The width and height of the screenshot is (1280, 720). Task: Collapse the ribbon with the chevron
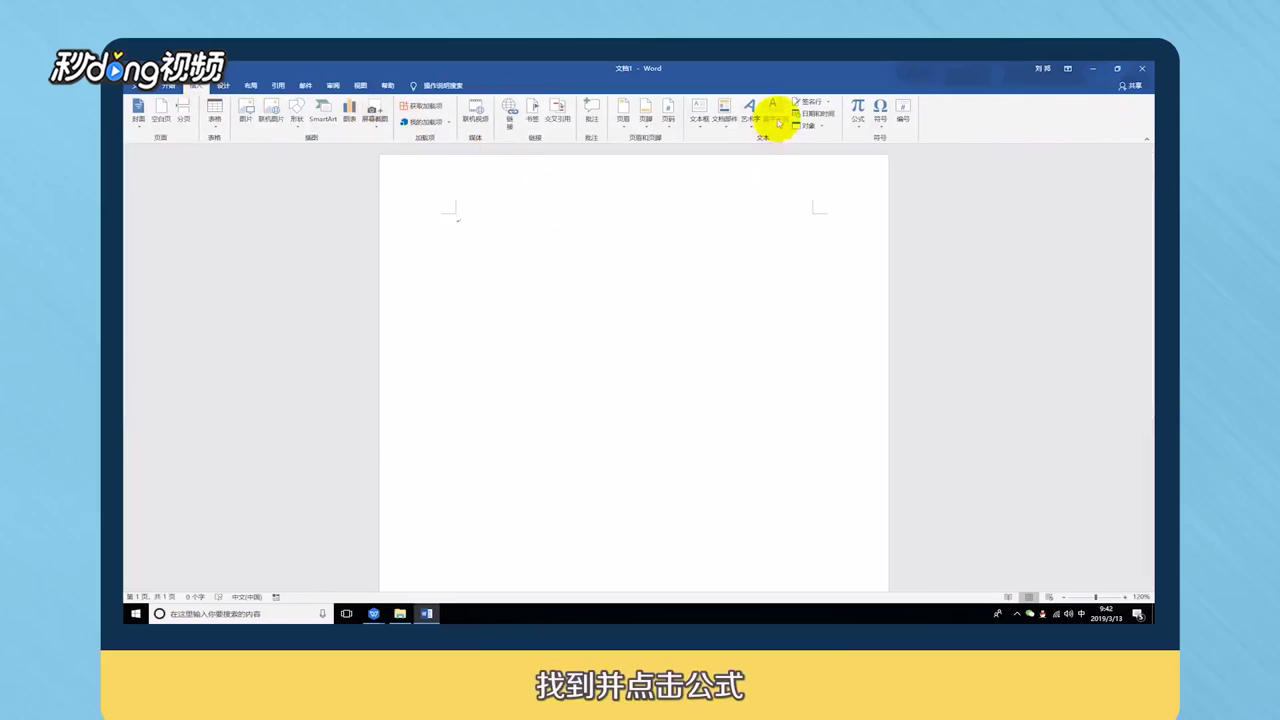coord(1146,138)
